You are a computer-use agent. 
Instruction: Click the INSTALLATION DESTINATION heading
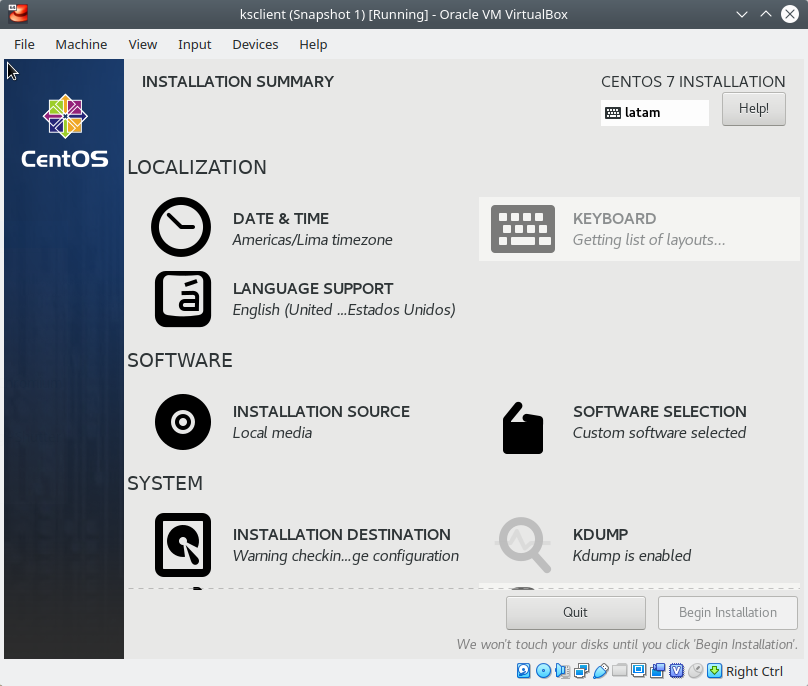tap(342, 534)
